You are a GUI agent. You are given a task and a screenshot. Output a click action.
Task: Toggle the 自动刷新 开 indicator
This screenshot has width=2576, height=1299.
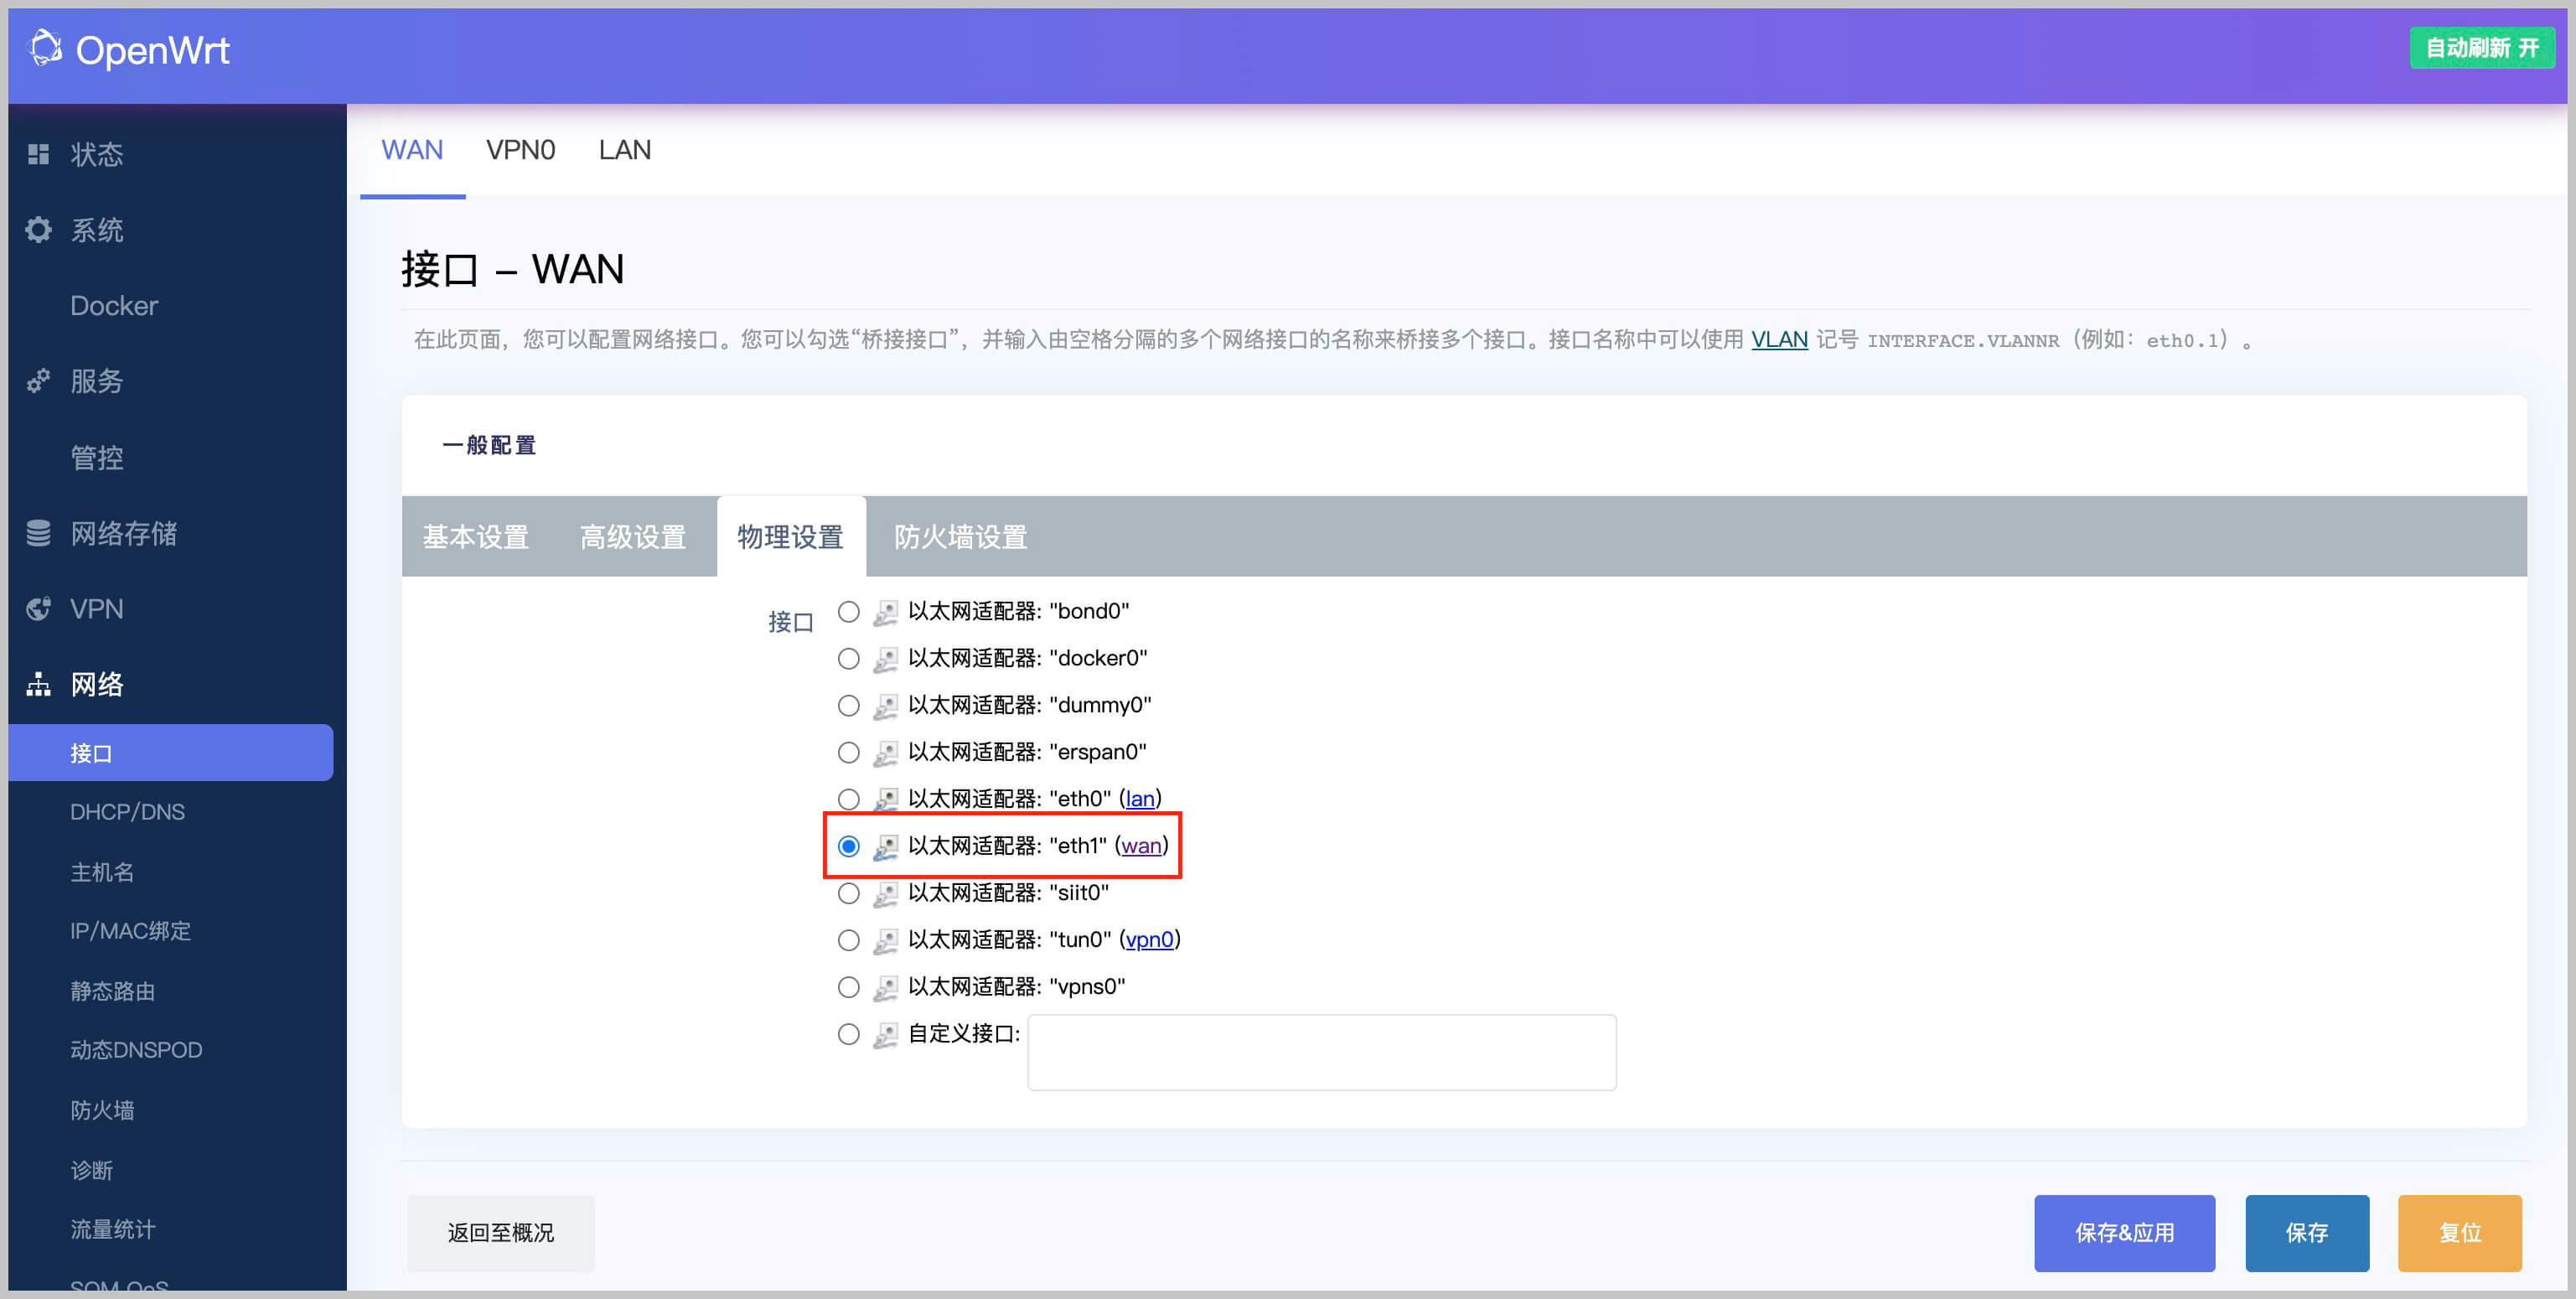point(2481,48)
